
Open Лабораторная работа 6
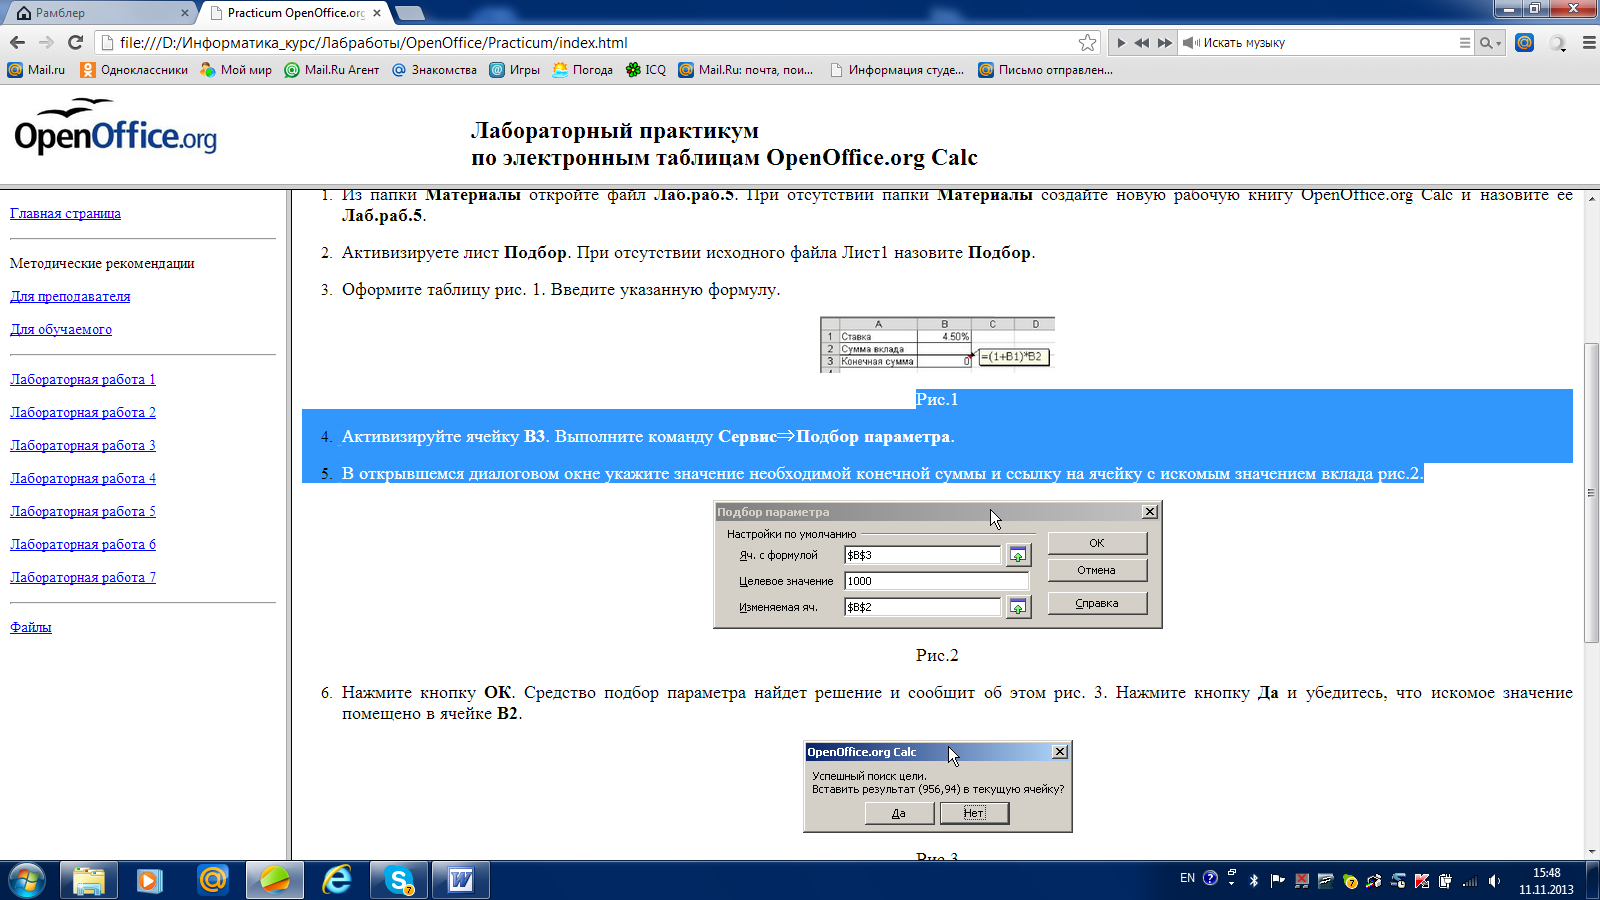[x=83, y=544]
